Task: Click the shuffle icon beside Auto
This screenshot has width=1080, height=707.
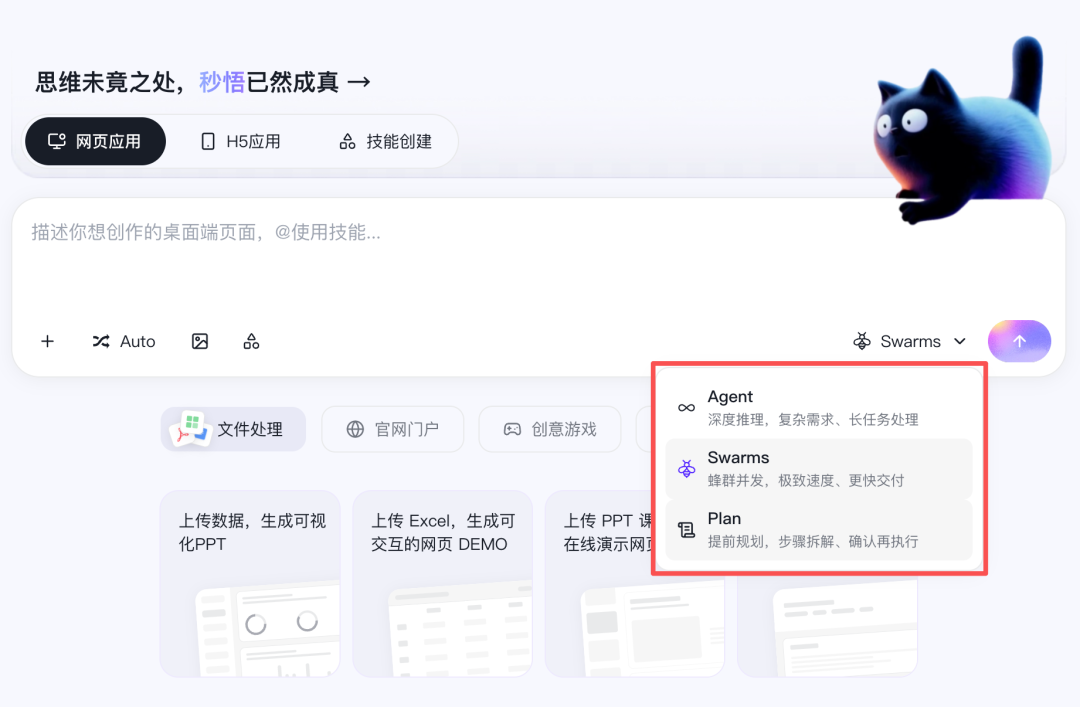Action: point(101,341)
